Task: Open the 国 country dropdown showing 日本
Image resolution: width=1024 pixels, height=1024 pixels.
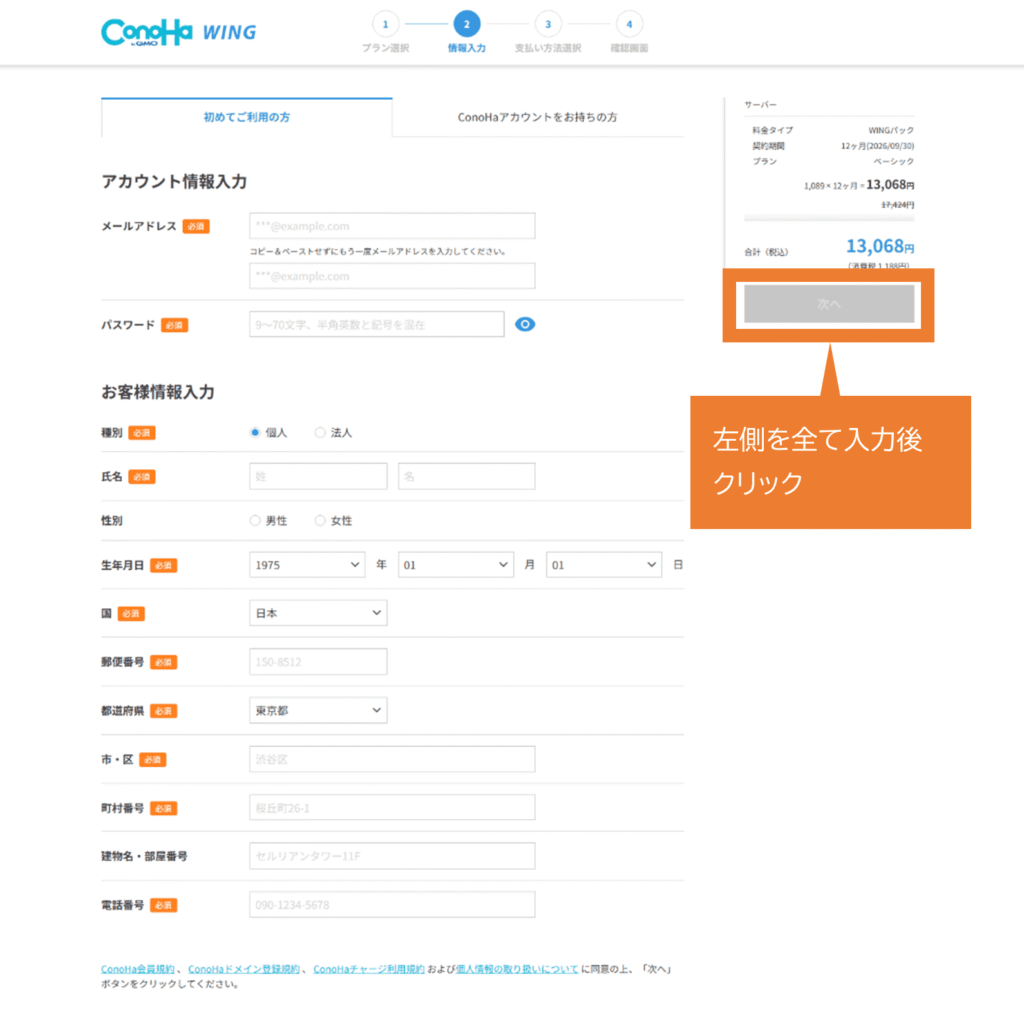Action: coord(317,613)
